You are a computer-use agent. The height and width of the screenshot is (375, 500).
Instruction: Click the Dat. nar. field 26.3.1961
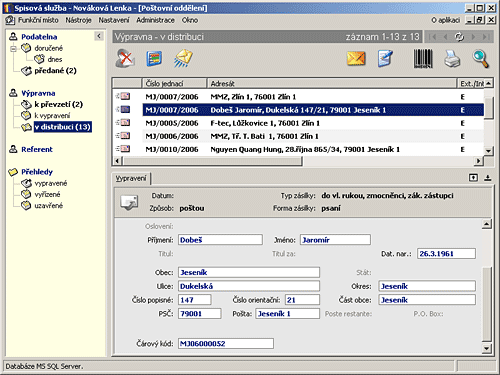(x=446, y=254)
